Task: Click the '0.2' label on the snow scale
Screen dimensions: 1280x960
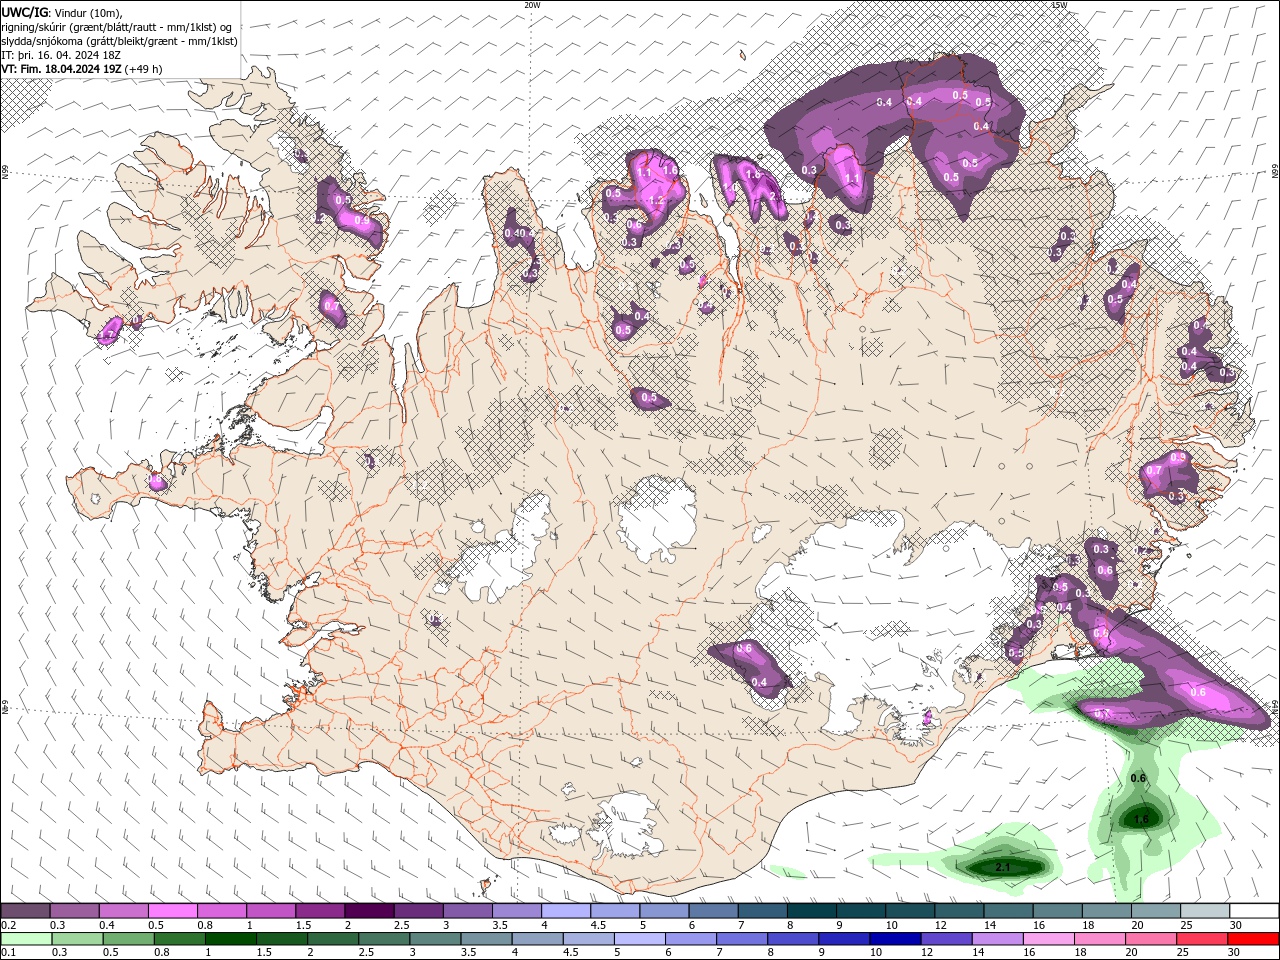Action: point(9,925)
